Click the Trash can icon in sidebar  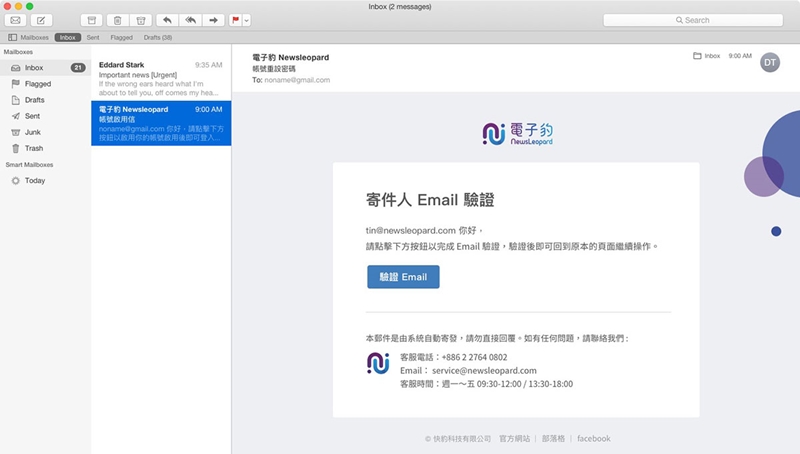point(16,148)
